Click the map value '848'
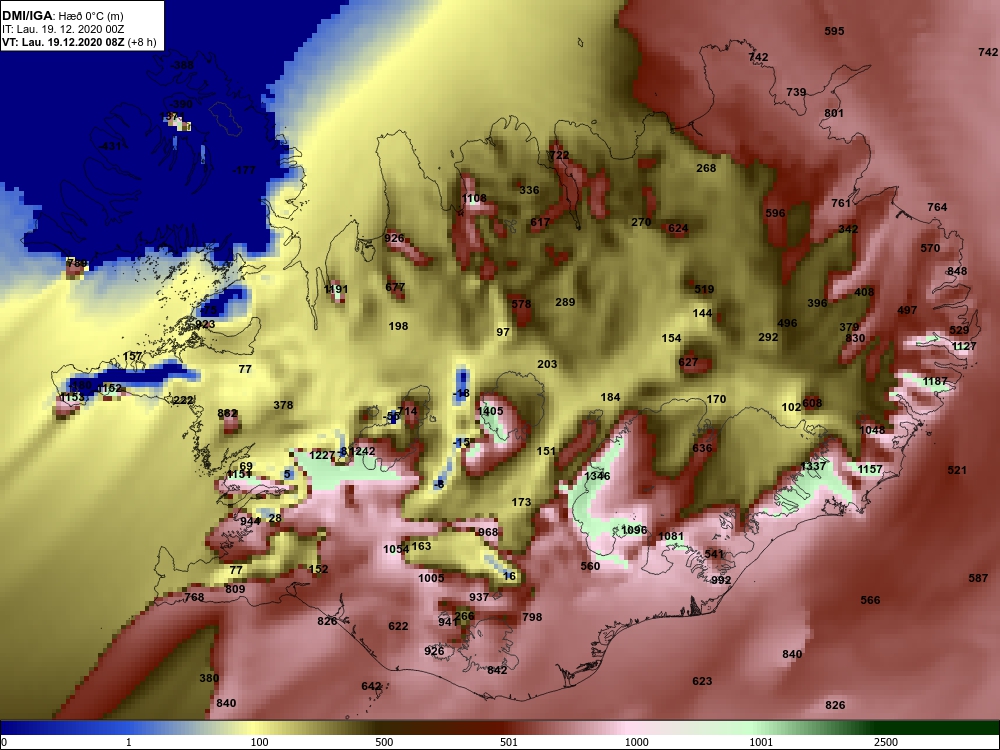The width and height of the screenshot is (1000, 750). (x=957, y=272)
